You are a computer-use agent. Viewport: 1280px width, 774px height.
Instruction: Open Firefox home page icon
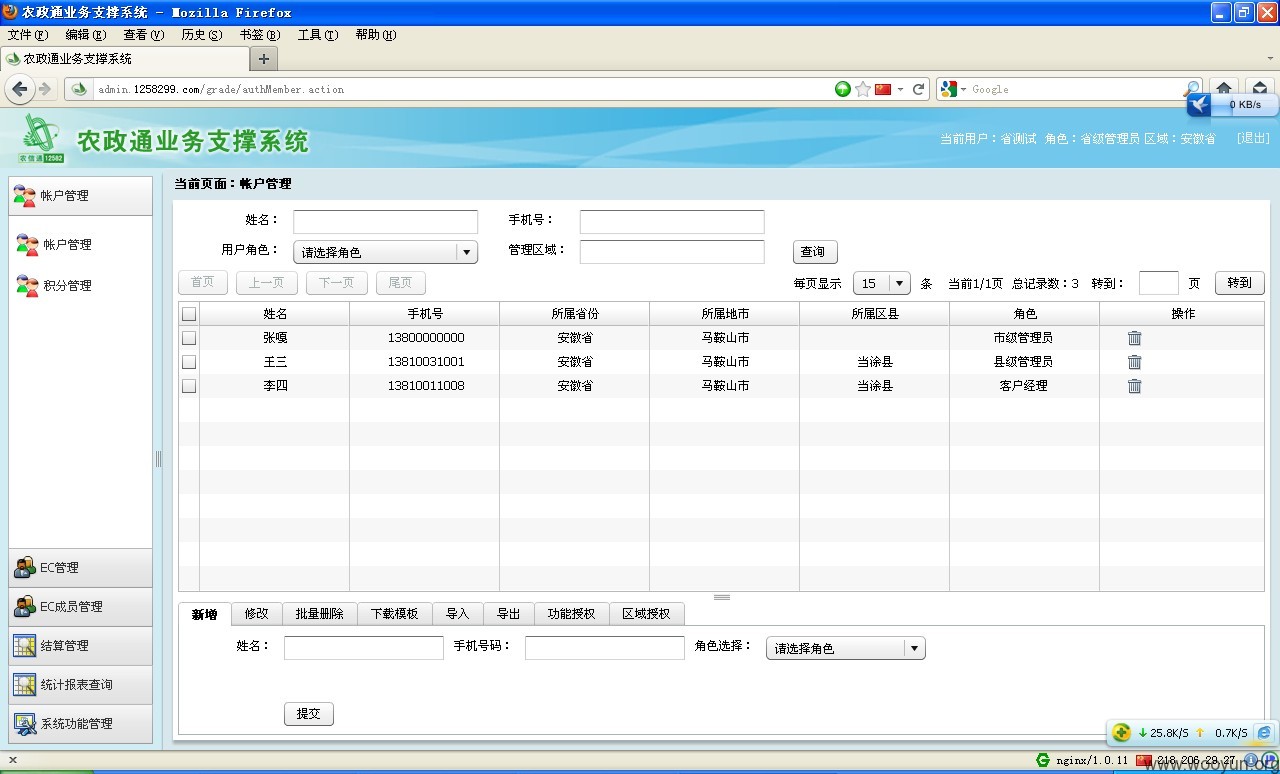click(x=1224, y=88)
